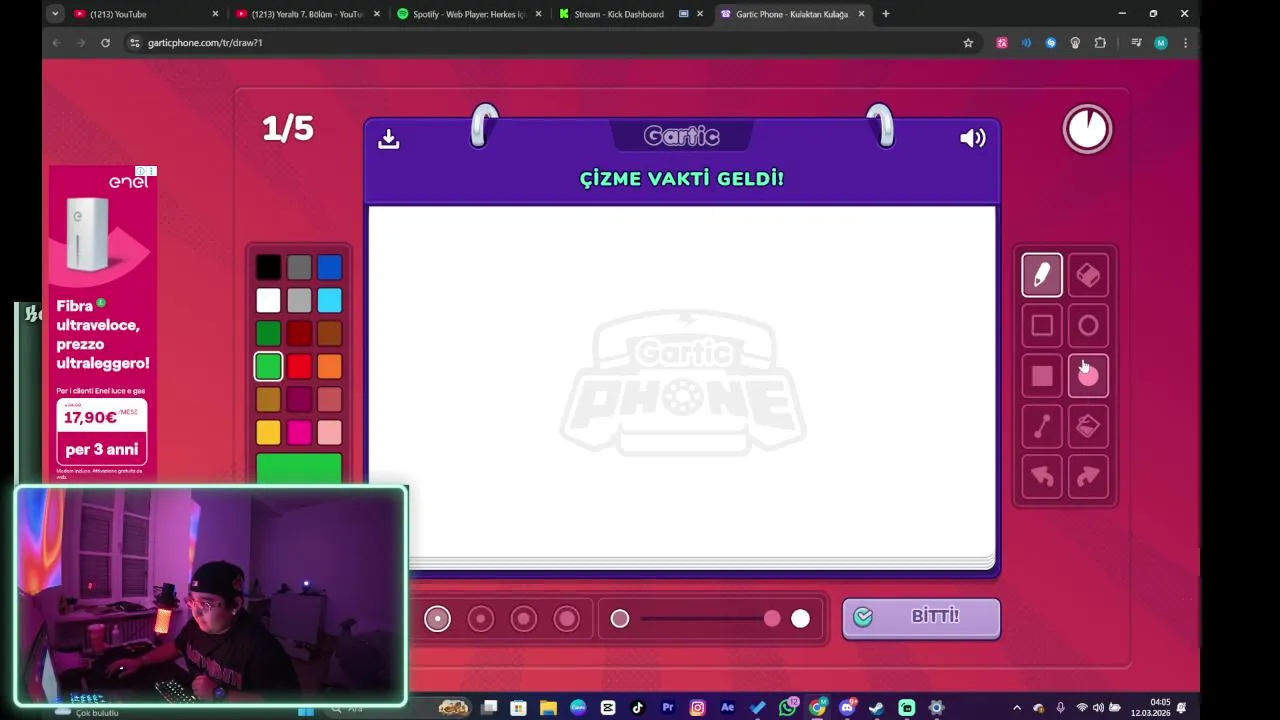Open Premiere Pro from the taskbar
The width and height of the screenshot is (1280, 720).
coord(668,708)
